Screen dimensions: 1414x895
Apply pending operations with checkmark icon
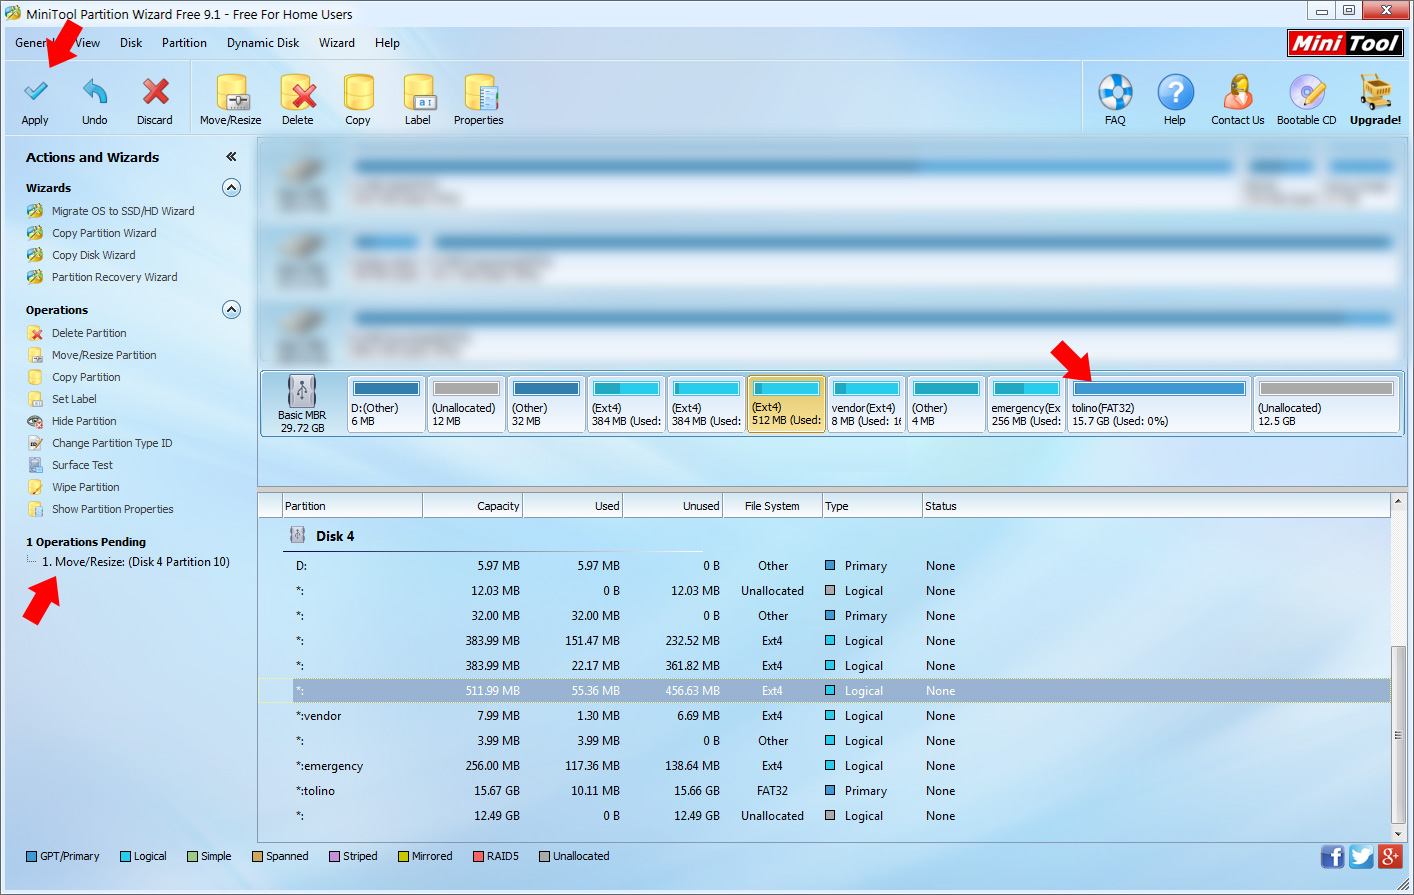(35, 100)
